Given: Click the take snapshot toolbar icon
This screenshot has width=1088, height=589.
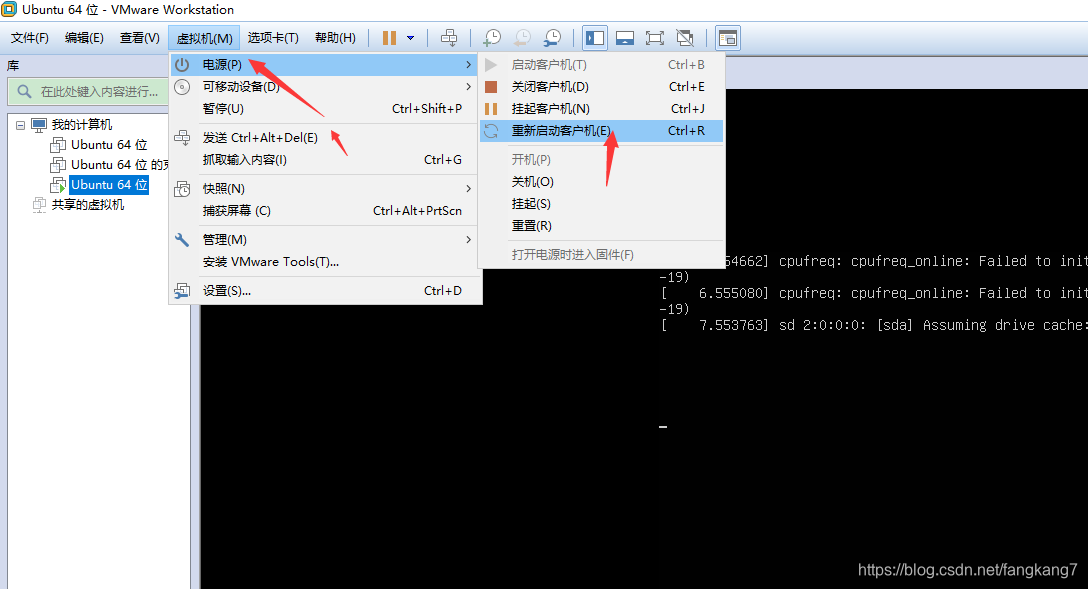Looking at the screenshot, I should point(492,37).
